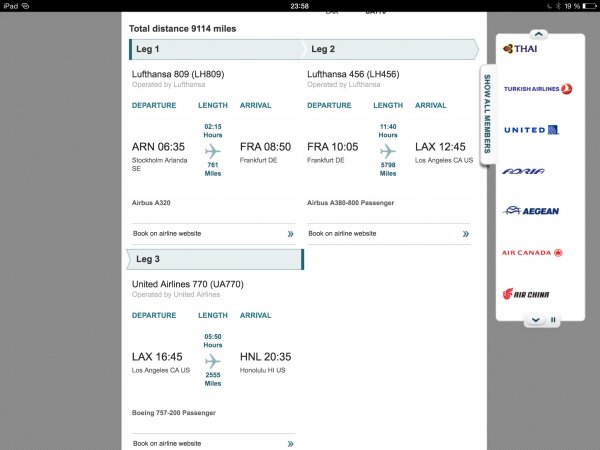Select the Leg 2 header
The image size is (600, 450).
tap(392, 49)
